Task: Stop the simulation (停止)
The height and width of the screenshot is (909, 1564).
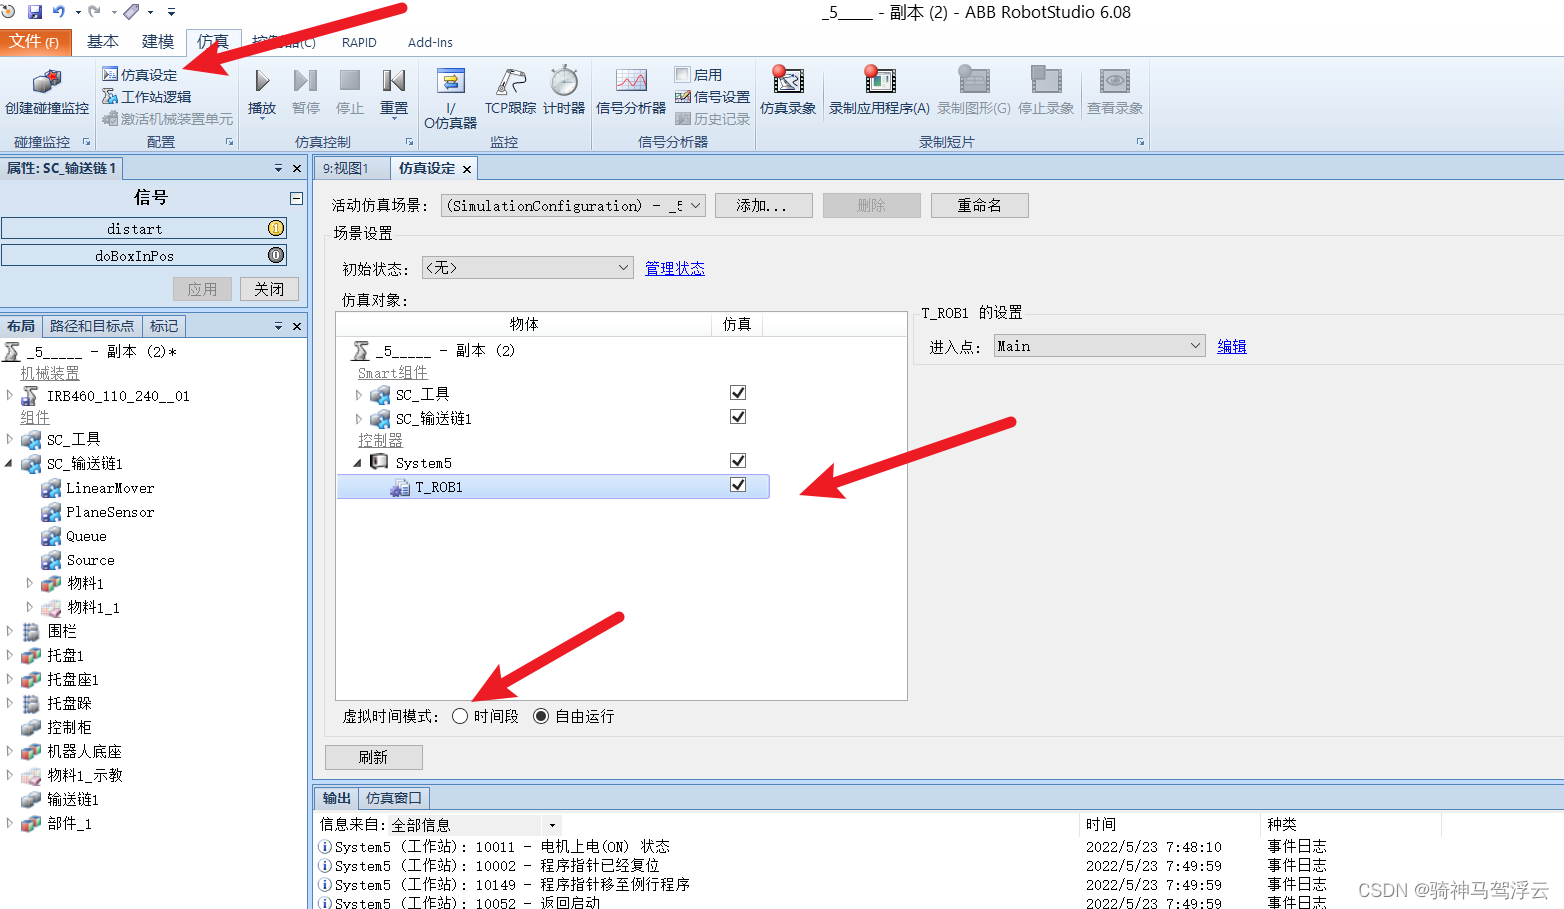Action: pos(350,92)
